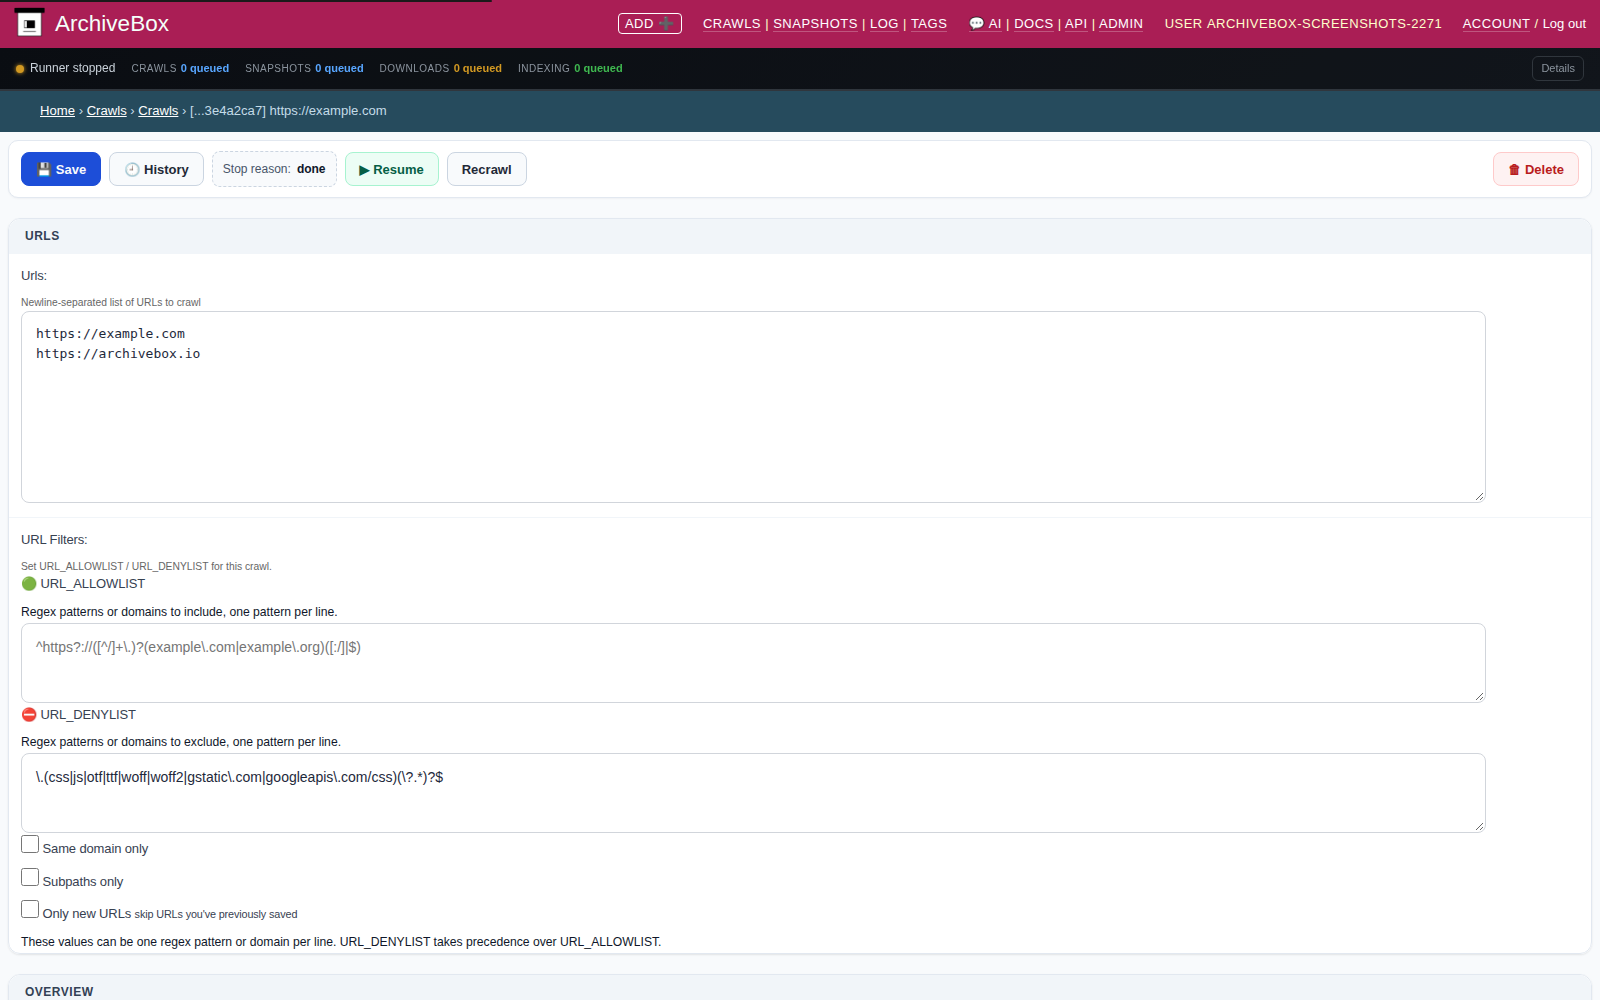Click the Recrawl button

coord(487,169)
